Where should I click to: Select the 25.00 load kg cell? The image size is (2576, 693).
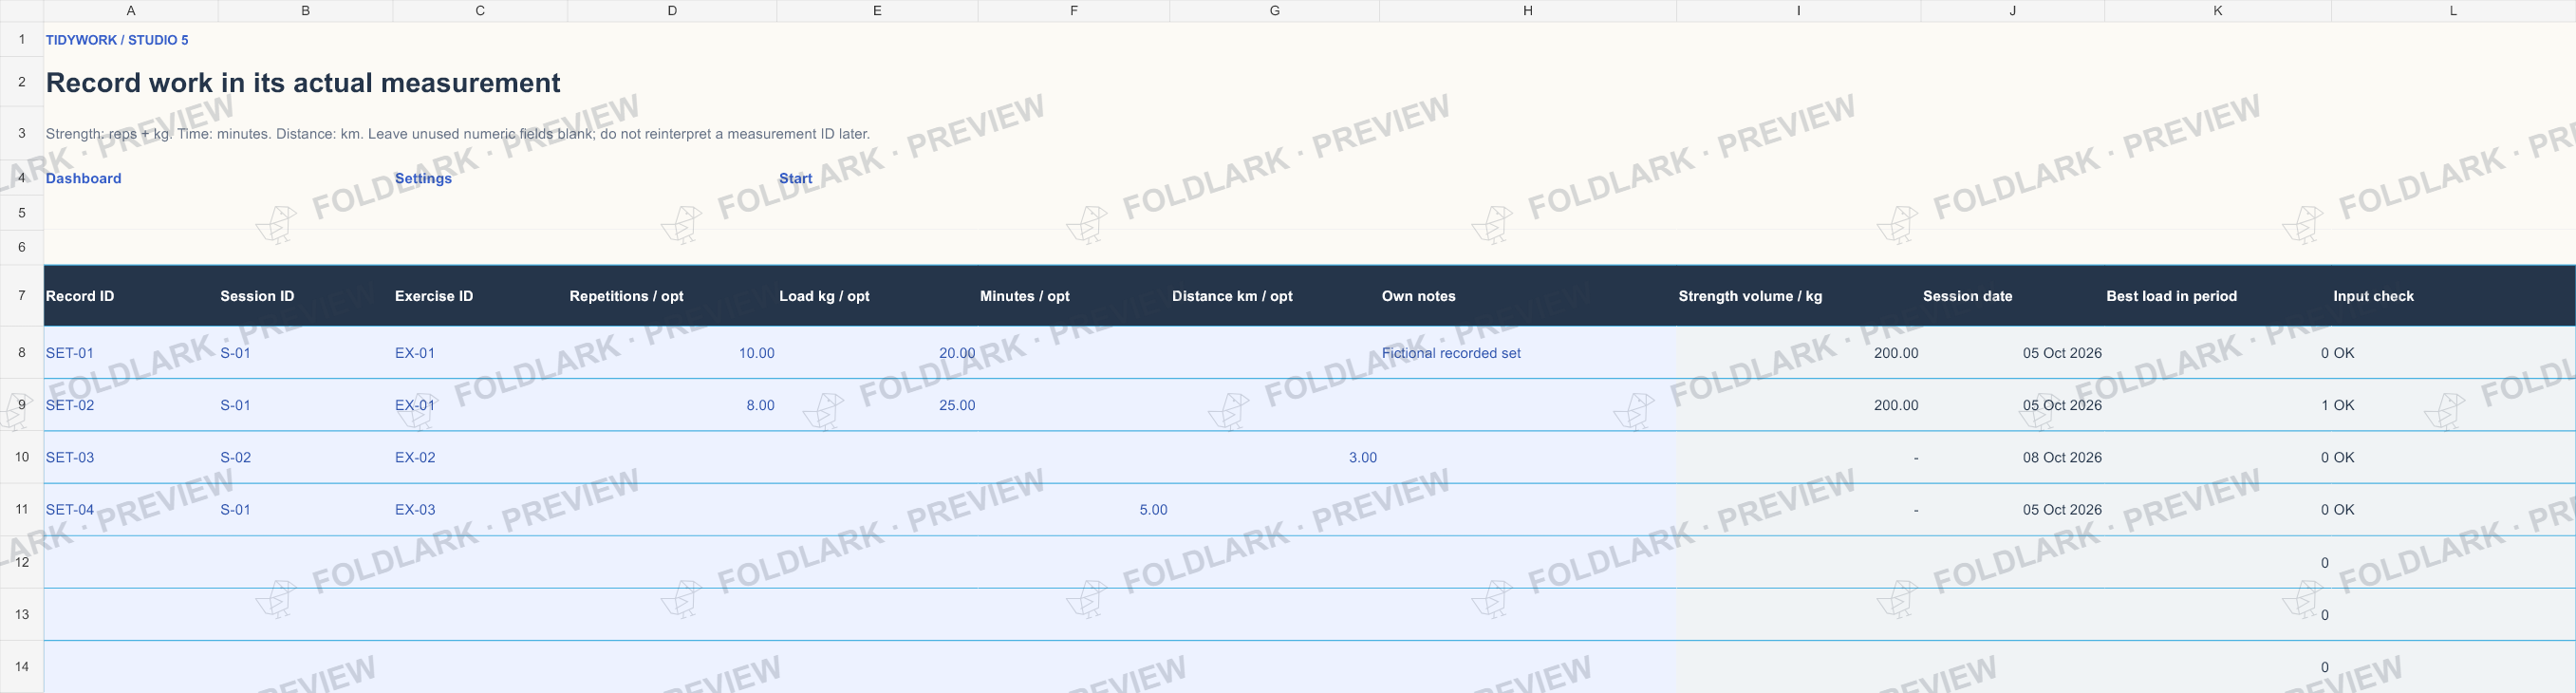click(x=877, y=405)
